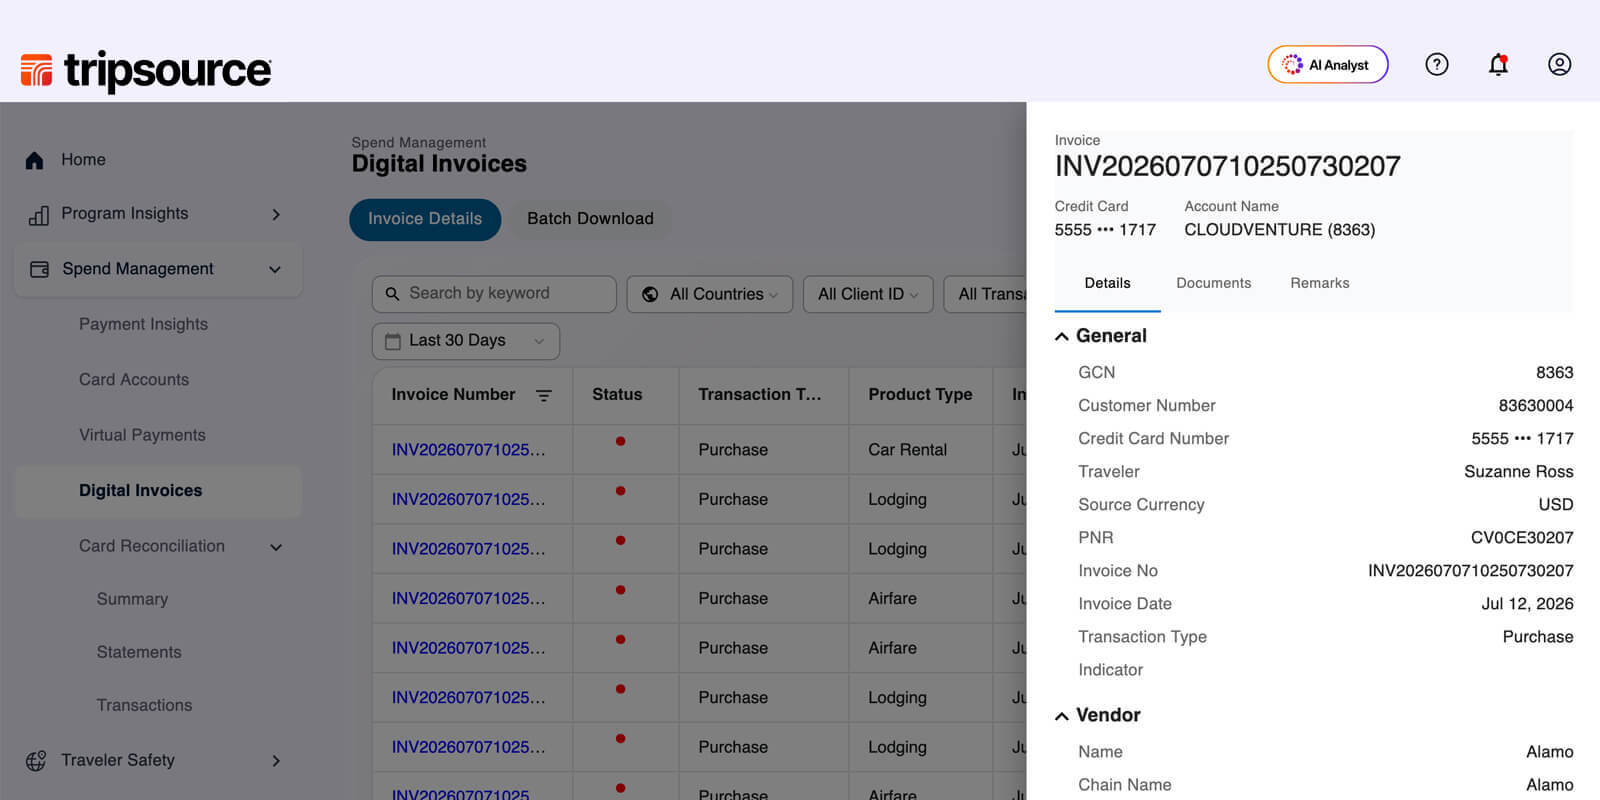Open Transactions under Card Reconciliation
The width and height of the screenshot is (1600, 800).
(144, 705)
